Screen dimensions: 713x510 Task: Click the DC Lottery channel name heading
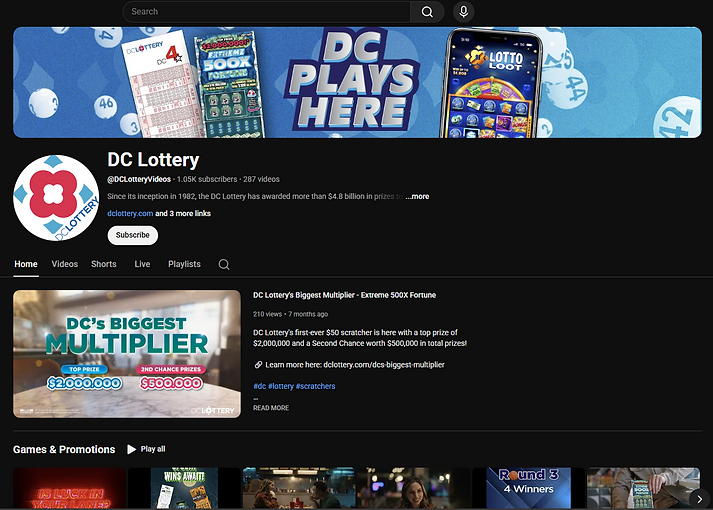tap(153, 160)
